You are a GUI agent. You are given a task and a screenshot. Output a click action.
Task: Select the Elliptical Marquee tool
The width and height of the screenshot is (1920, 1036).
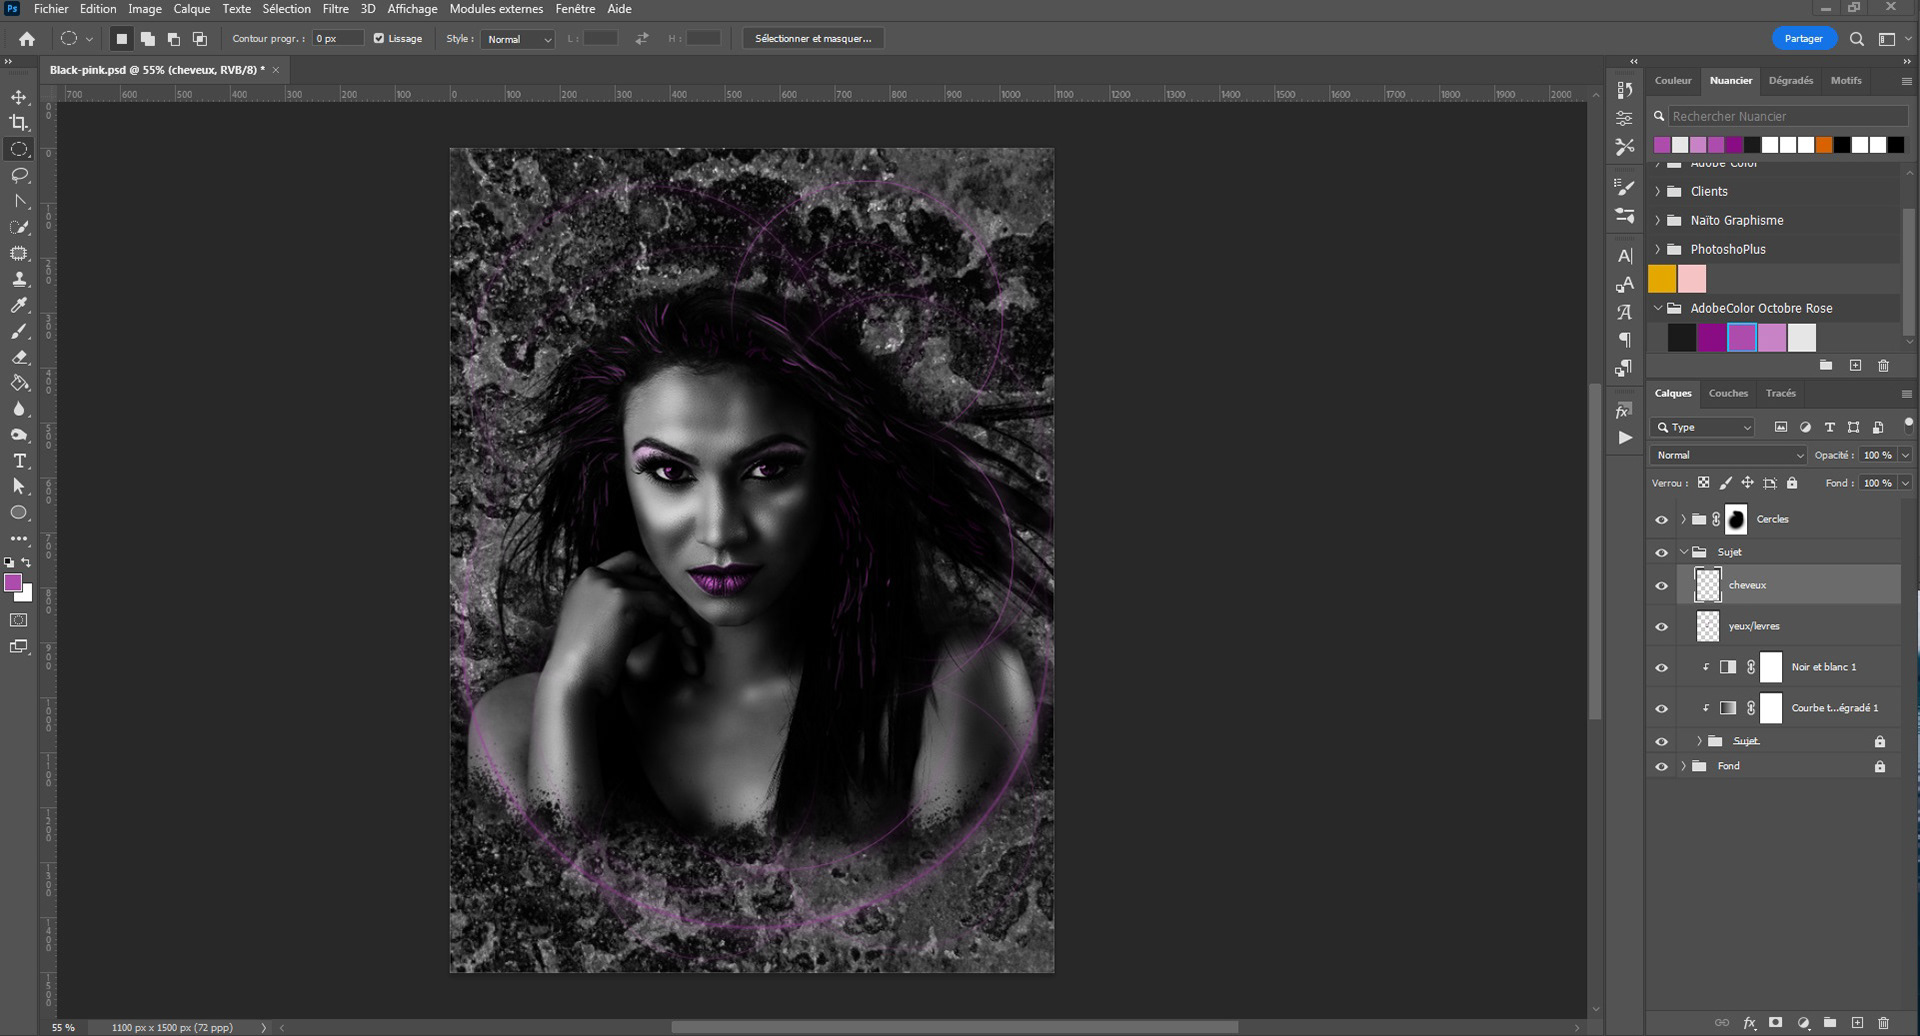coord(19,149)
